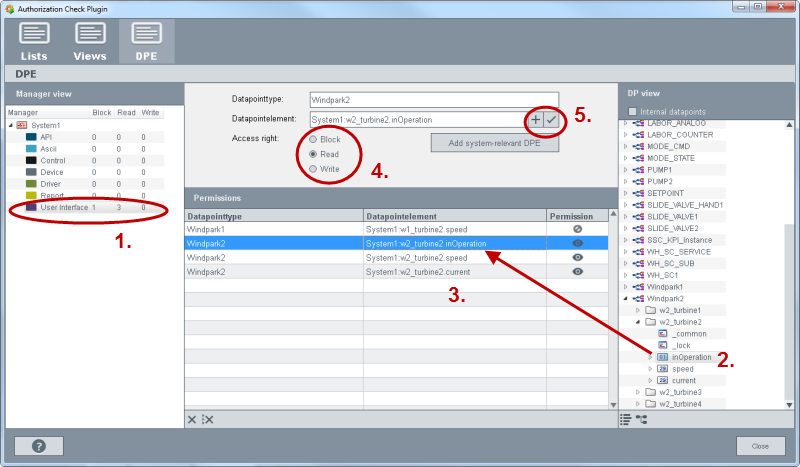Click Add system-relevant DPE button
800x467 pixels.
(496, 142)
